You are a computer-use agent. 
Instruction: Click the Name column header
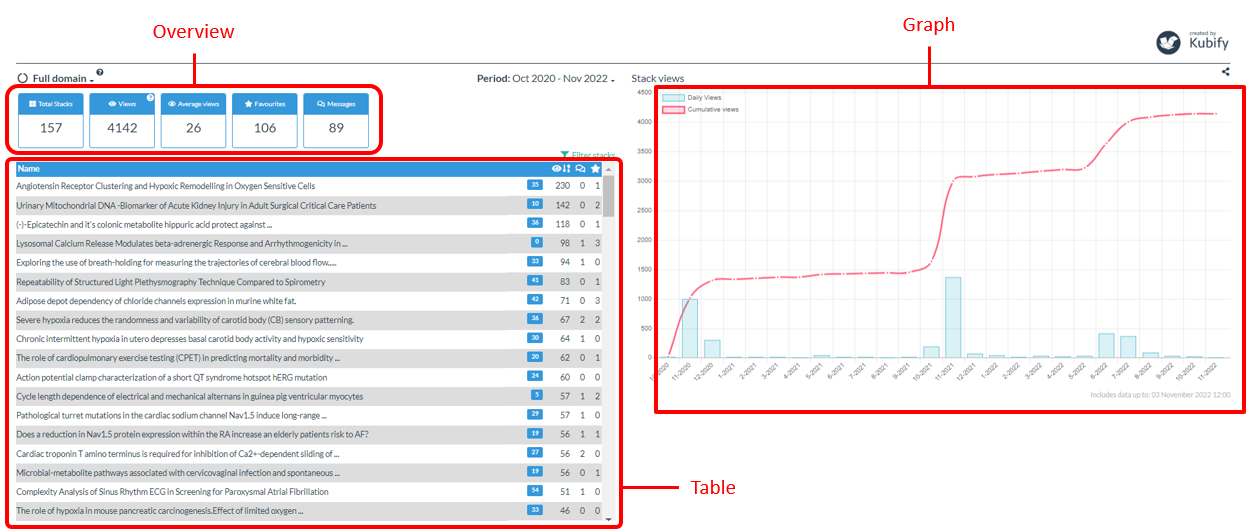click(x=28, y=169)
